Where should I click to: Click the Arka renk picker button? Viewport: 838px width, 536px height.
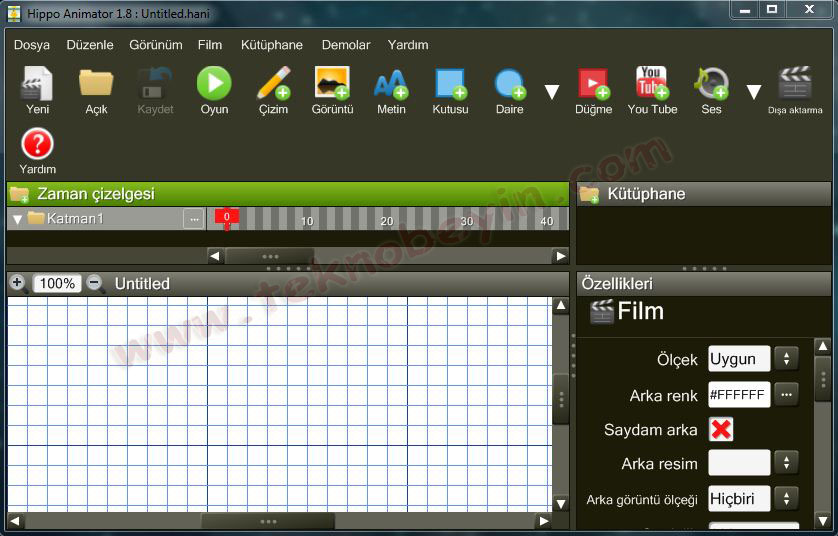coord(787,395)
